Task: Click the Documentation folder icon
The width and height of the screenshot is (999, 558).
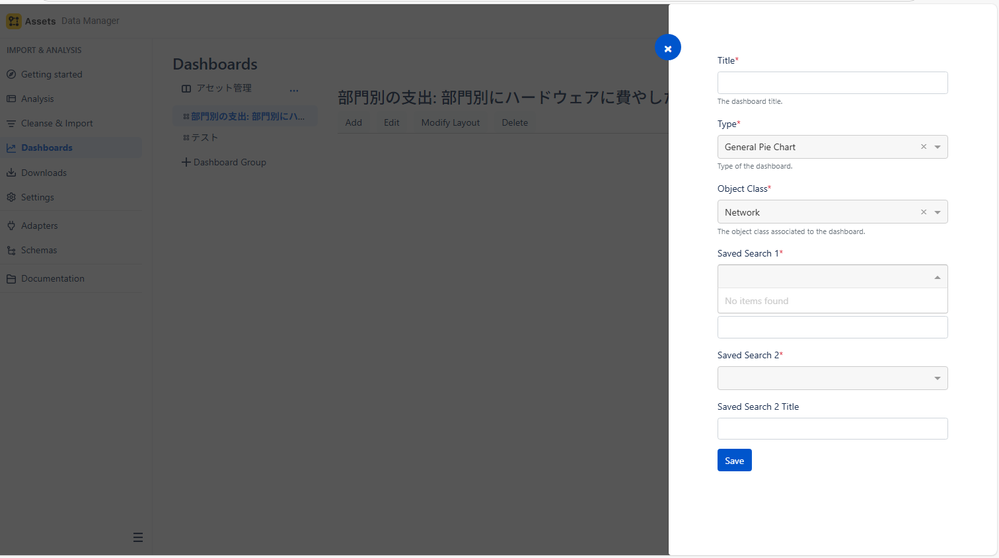Action: click(11, 278)
